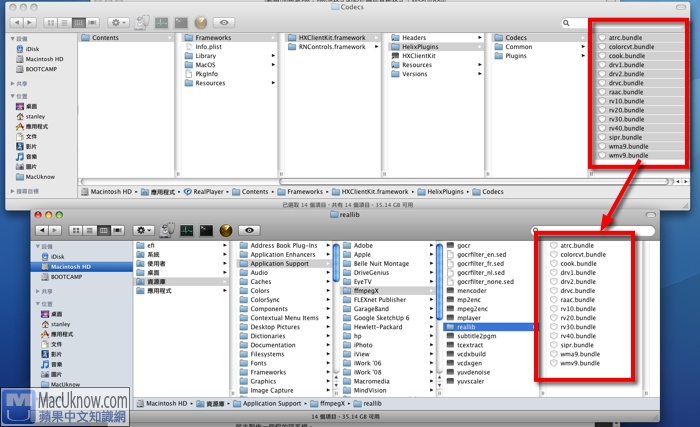
Task: Click the forward arrow in reallib window toolbar
Action: (x=54, y=230)
